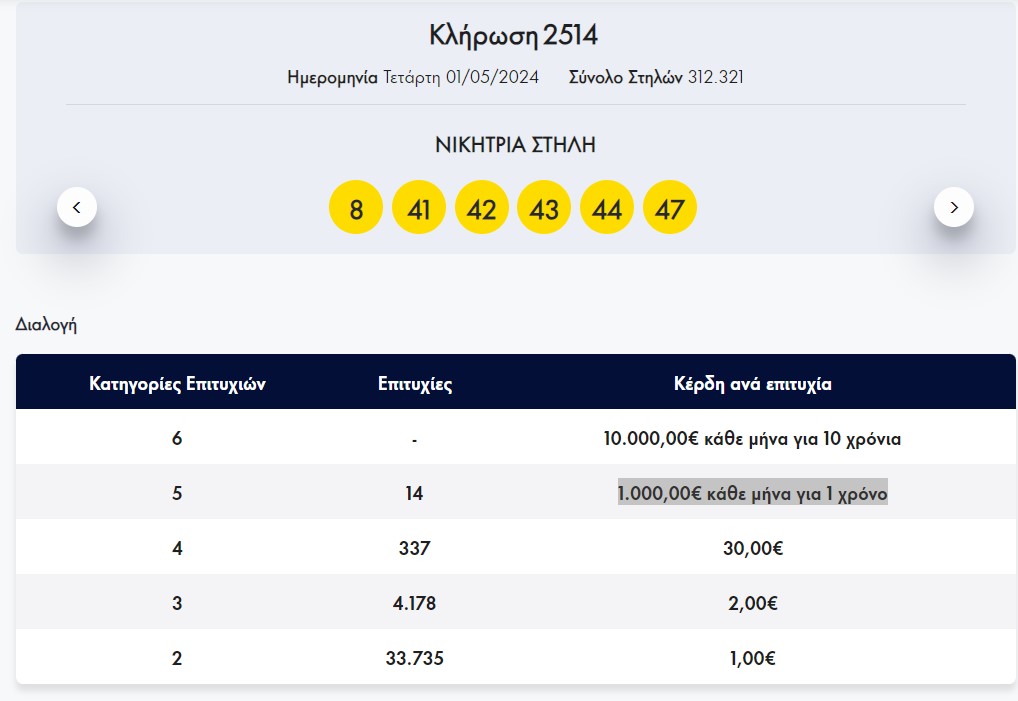Select the 337 winners cell
The width and height of the screenshot is (1018, 701).
[414, 548]
